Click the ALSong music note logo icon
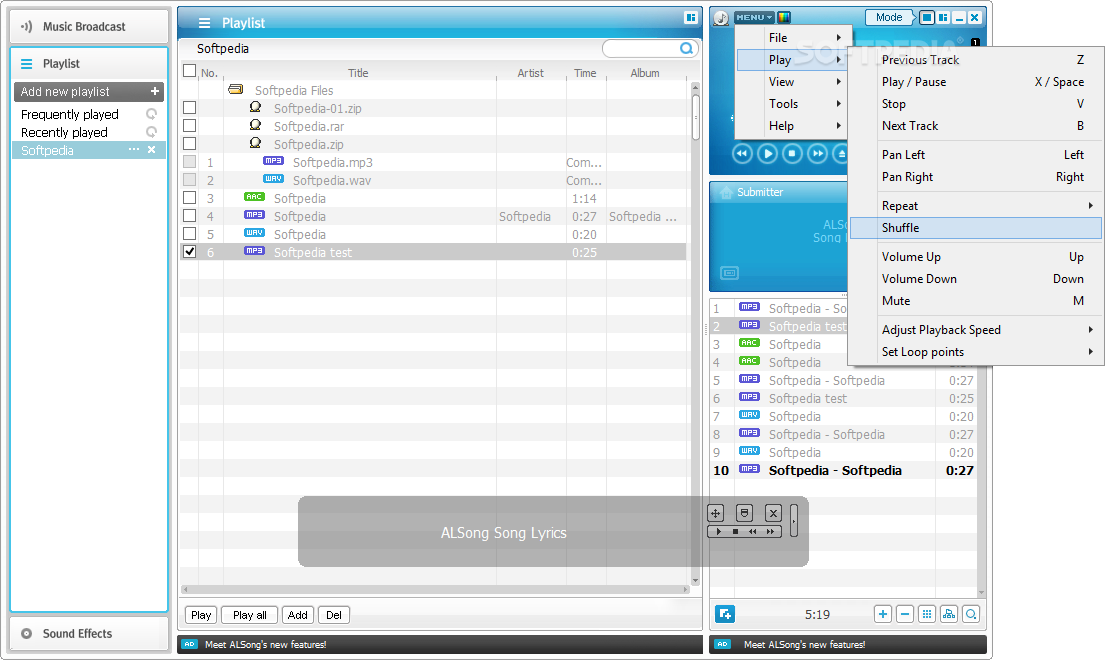 pos(721,18)
